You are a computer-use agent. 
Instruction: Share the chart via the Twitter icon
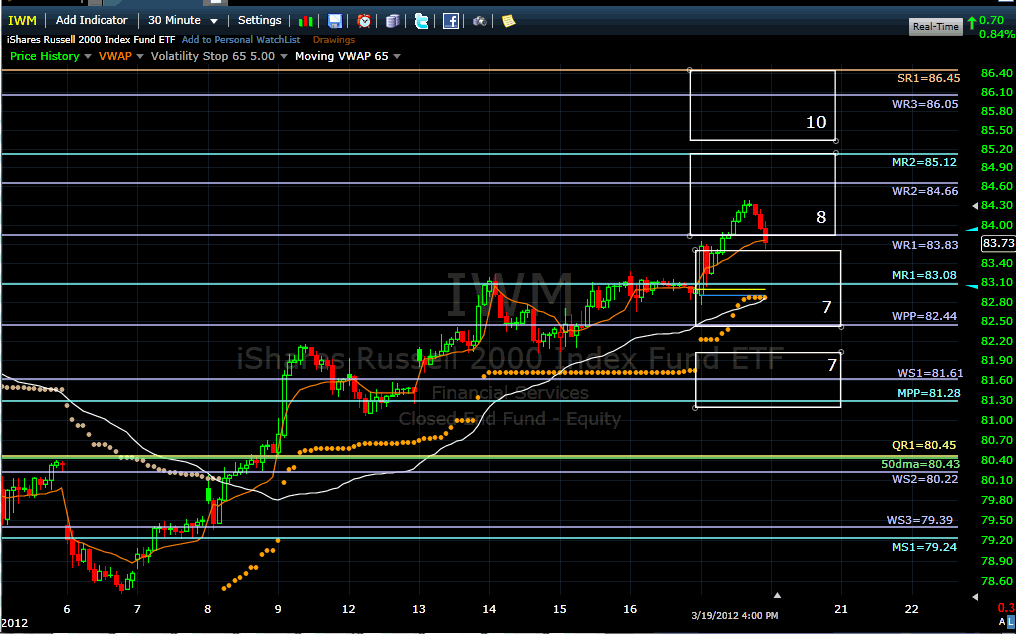(x=422, y=20)
